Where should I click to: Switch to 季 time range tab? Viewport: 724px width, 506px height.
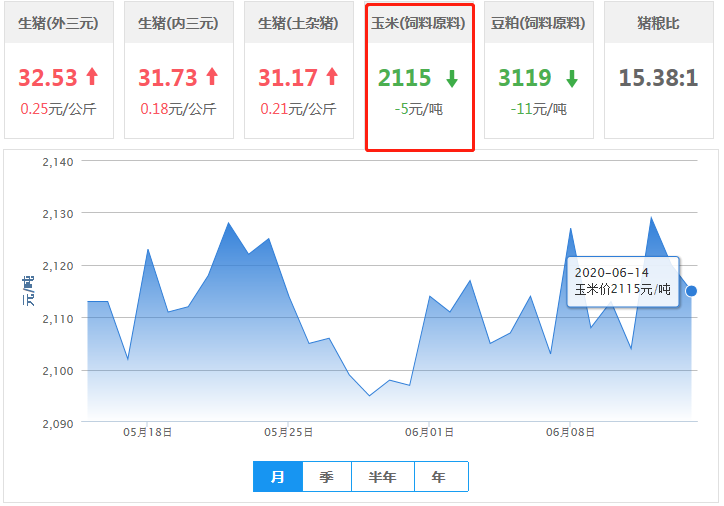coord(327,477)
